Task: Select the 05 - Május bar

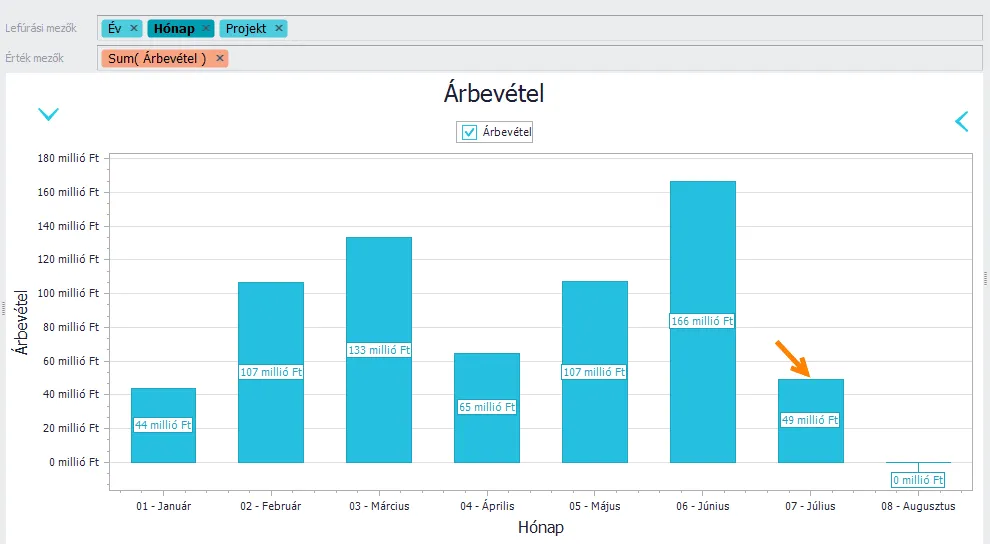Action: click(595, 330)
